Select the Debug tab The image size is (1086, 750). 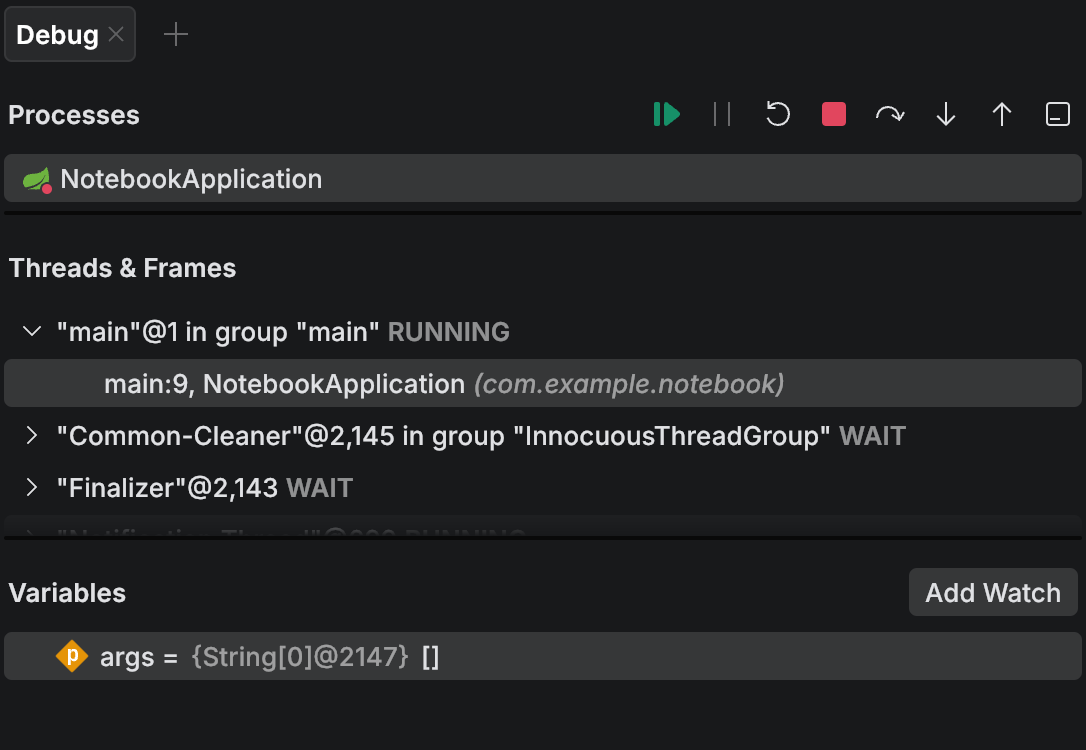pos(55,33)
